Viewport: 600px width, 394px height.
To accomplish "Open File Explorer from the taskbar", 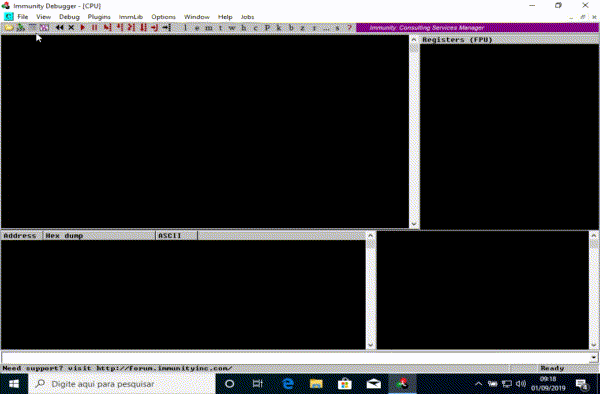I will pos(316,384).
